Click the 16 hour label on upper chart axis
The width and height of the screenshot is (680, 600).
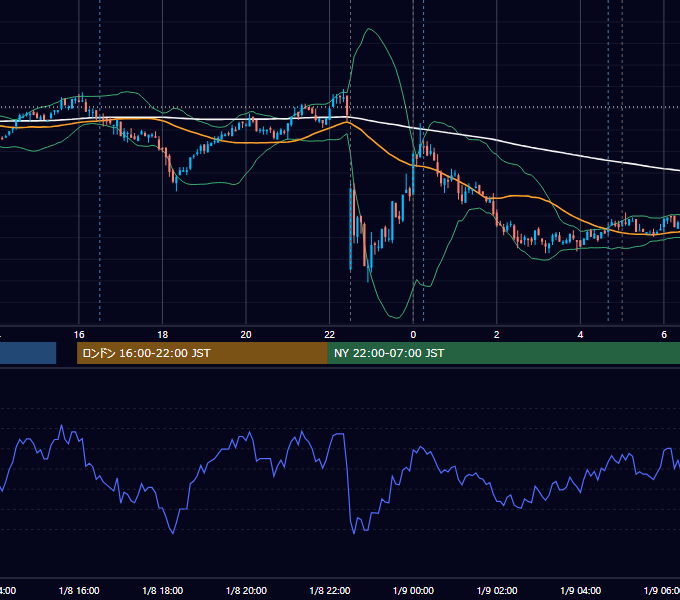79,335
